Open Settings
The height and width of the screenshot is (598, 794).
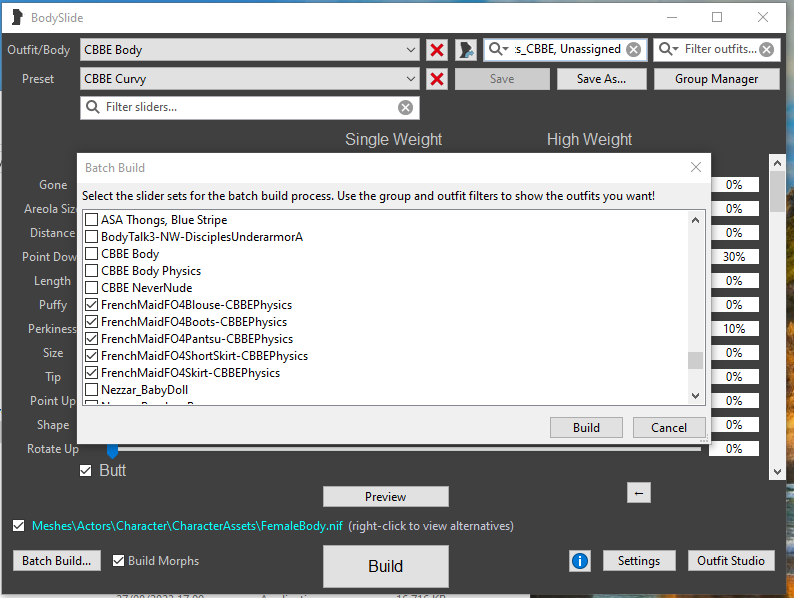[639, 561]
